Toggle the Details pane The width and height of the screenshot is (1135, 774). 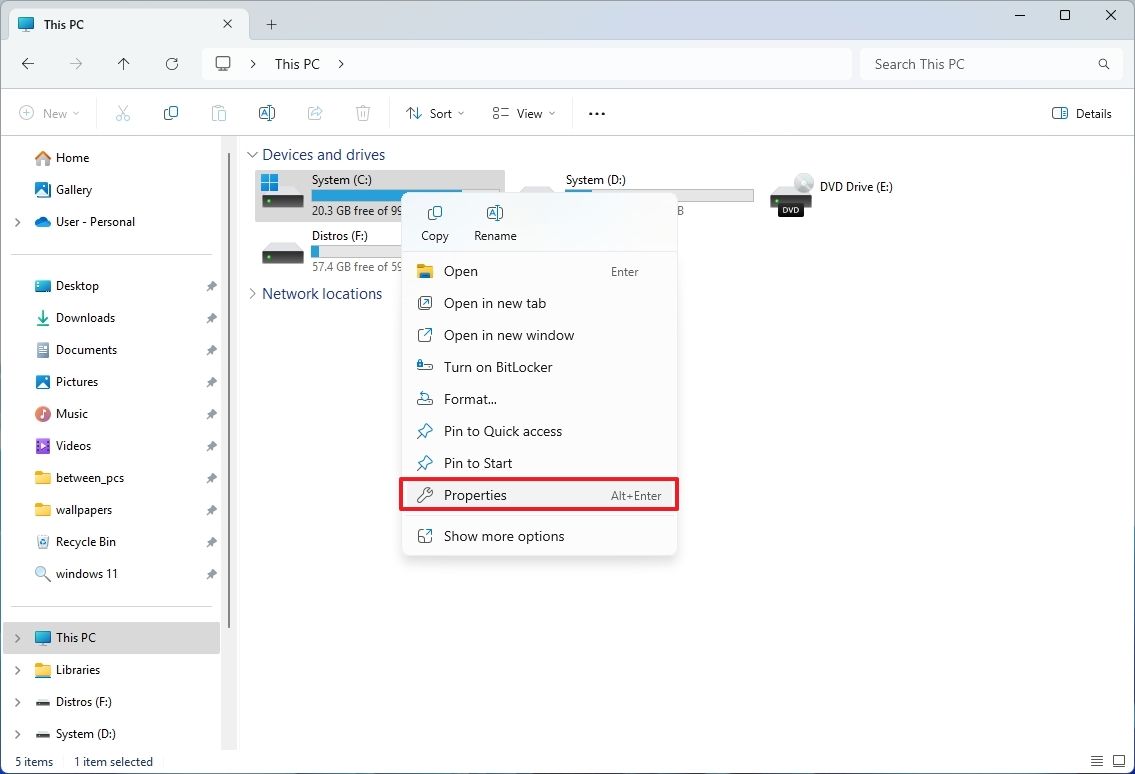click(x=1081, y=113)
